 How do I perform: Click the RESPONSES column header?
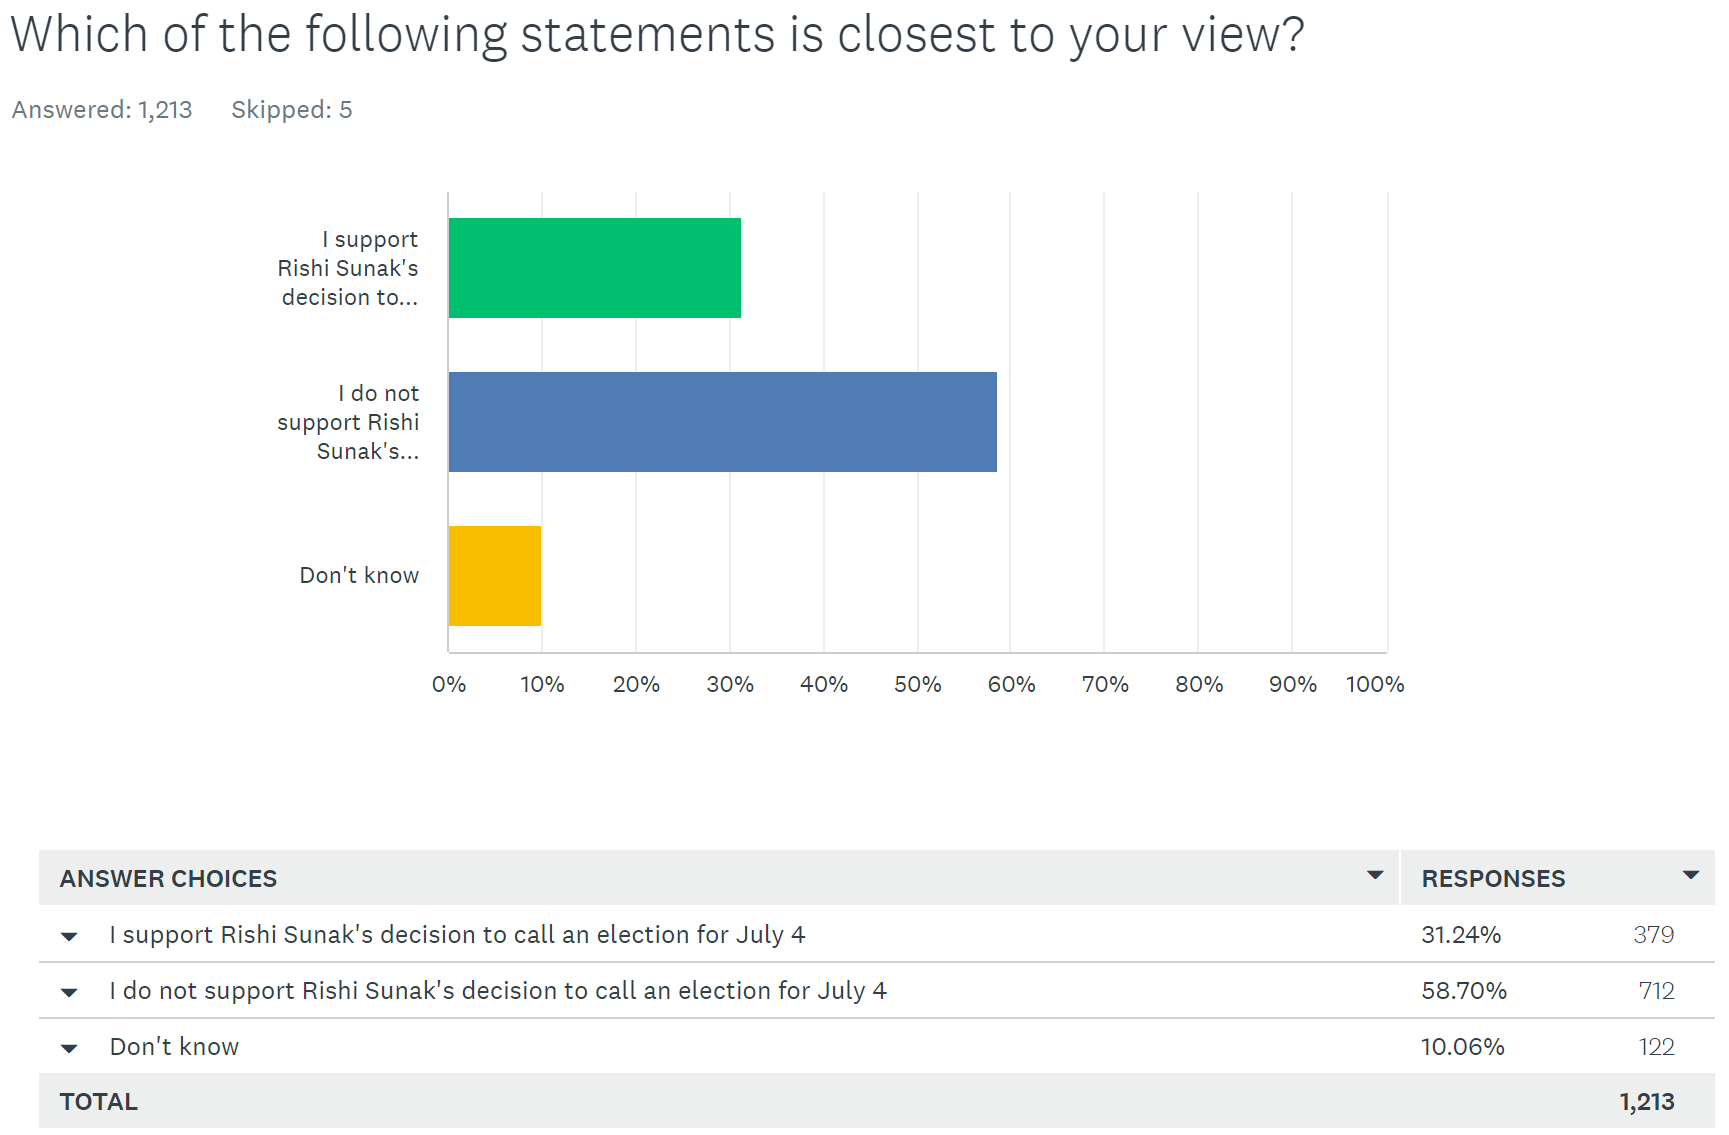[1493, 879]
